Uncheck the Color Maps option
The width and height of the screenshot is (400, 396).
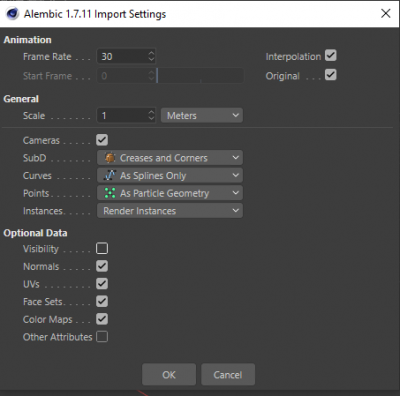[102, 319]
